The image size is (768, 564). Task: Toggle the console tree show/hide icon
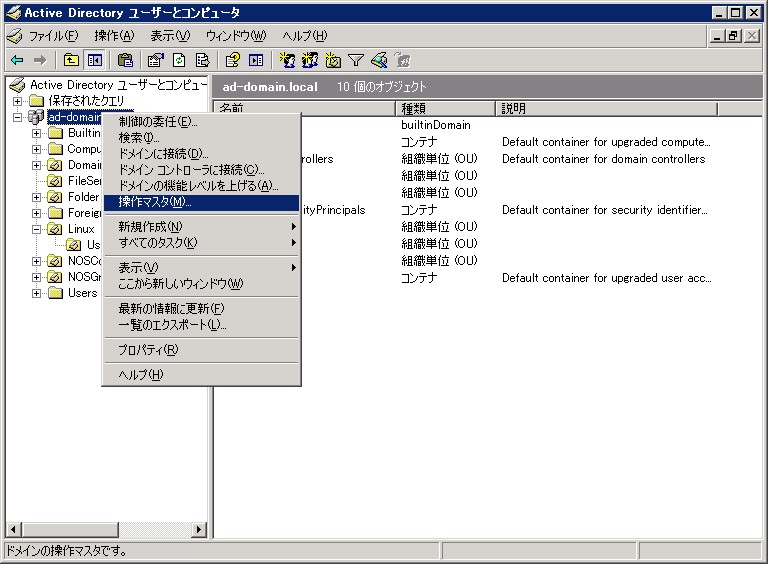[x=95, y=60]
